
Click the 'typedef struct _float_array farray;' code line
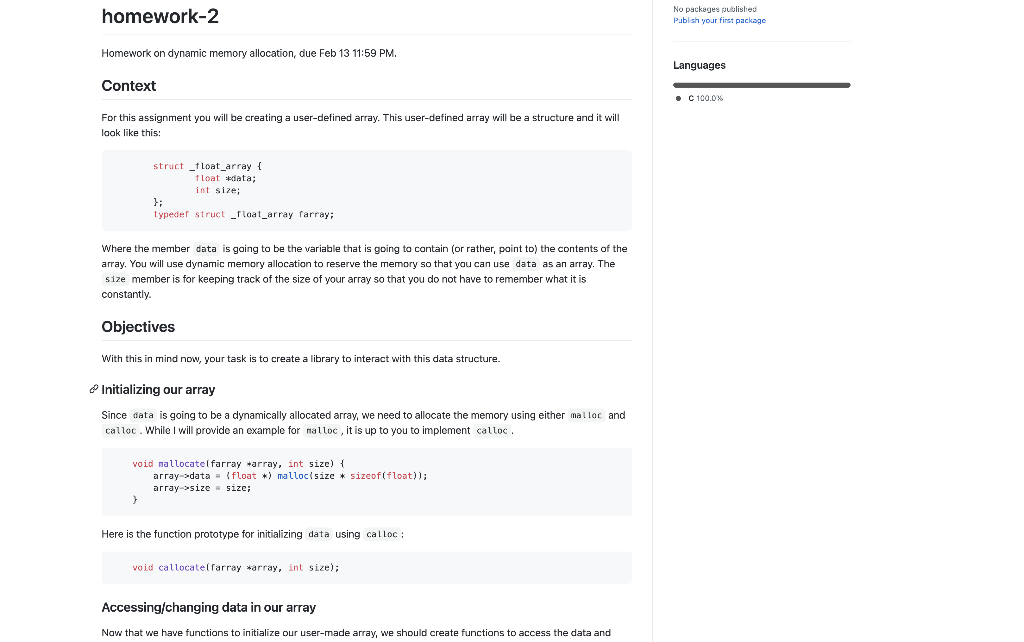244,214
